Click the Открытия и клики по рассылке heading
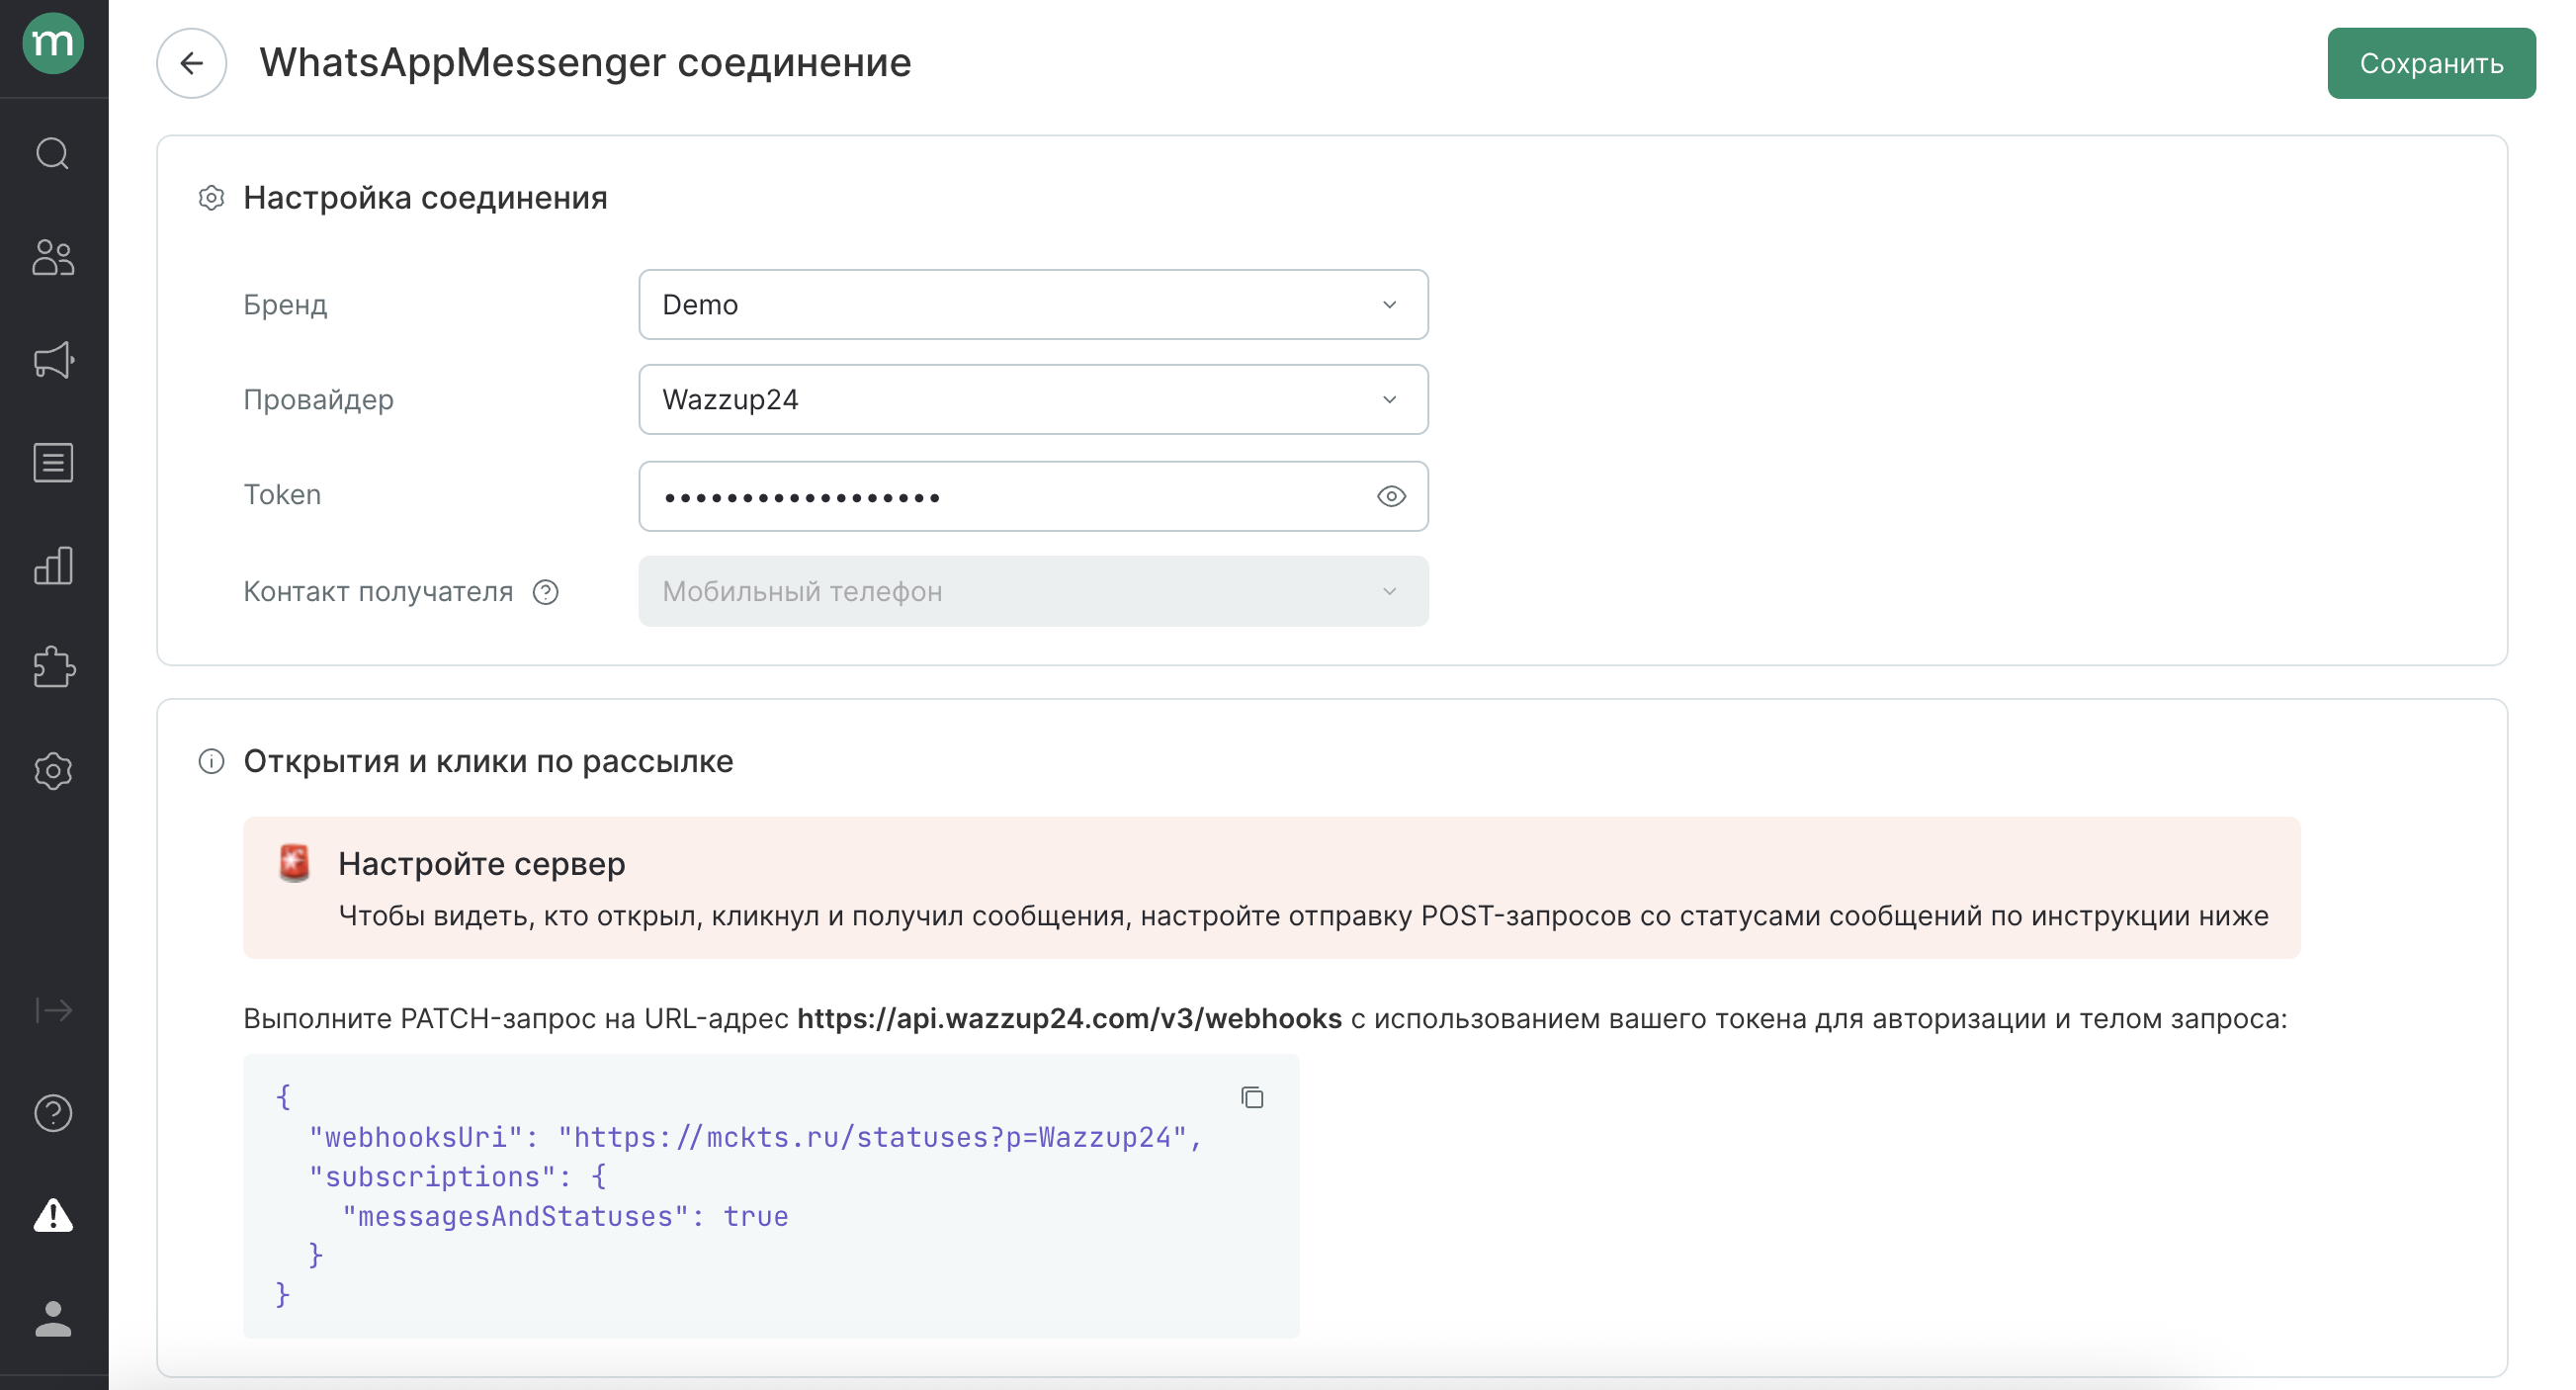Image resolution: width=2576 pixels, height=1390 pixels. tap(488, 761)
